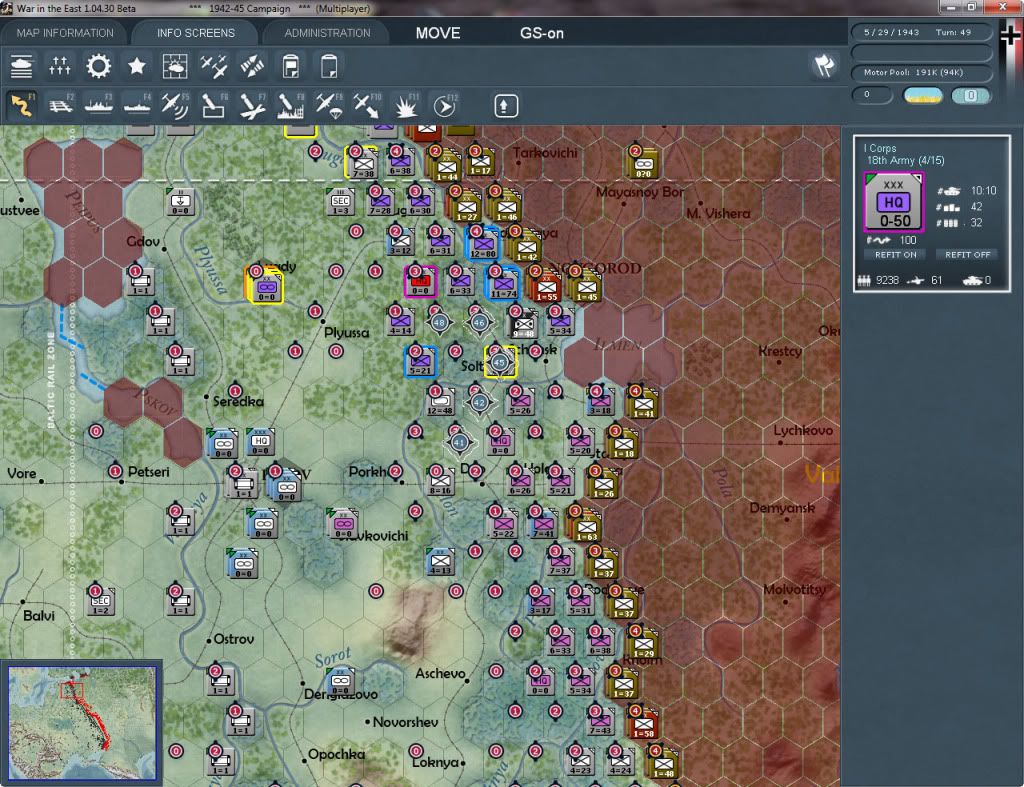Select the yellow-bordered unit near Gdov
The width and height of the screenshot is (1024, 787).
pos(266,287)
